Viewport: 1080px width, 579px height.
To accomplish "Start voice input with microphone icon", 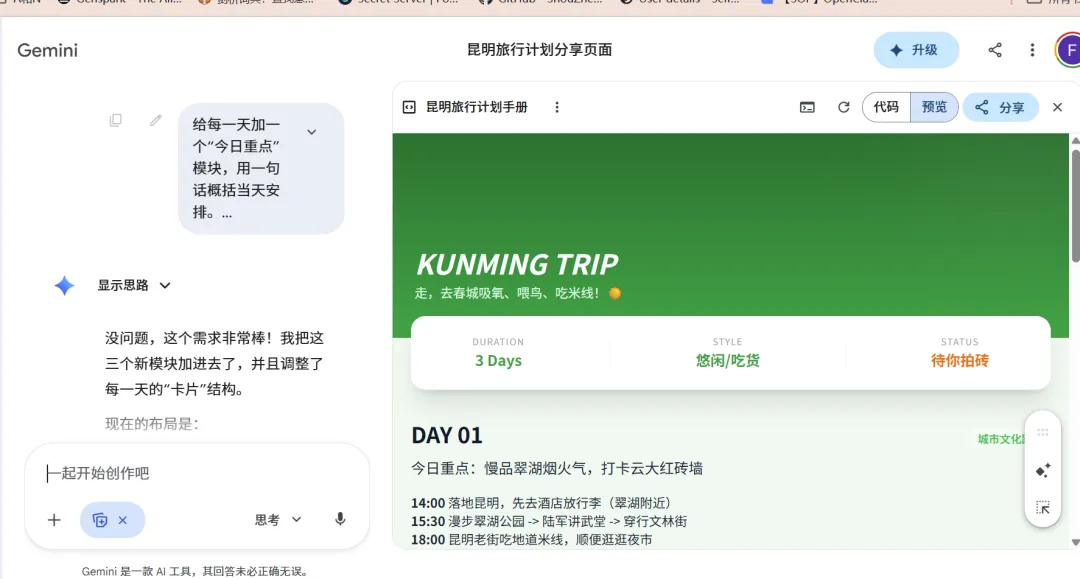I will coord(340,520).
